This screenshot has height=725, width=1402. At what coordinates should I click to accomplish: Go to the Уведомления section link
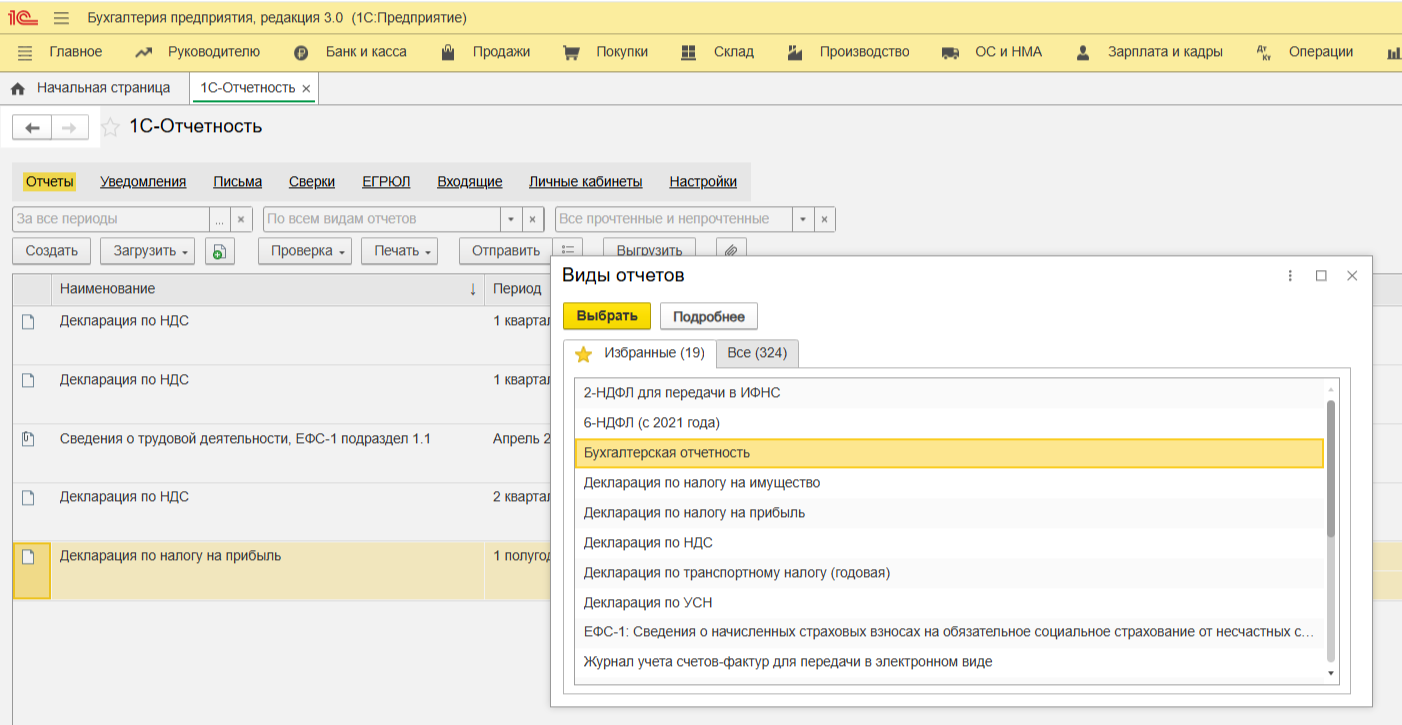(143, 182)
